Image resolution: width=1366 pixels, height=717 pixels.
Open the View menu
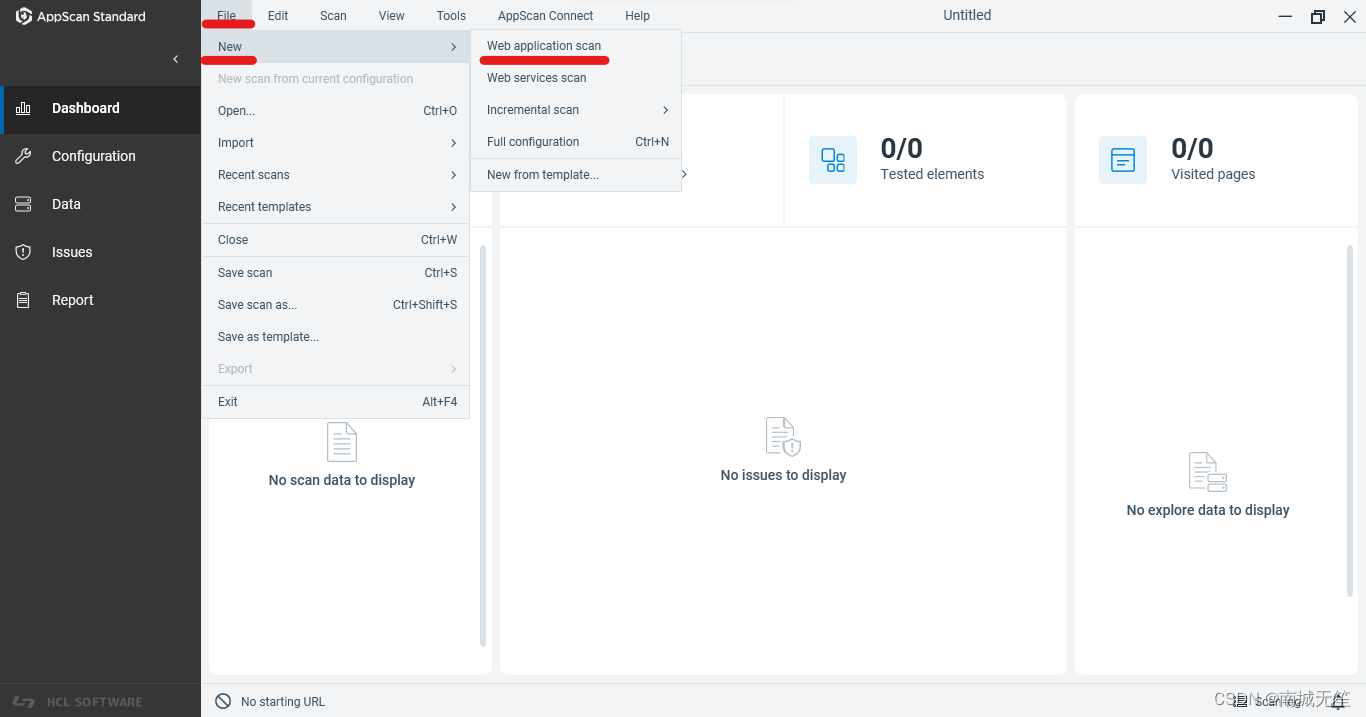pos(392,16)
